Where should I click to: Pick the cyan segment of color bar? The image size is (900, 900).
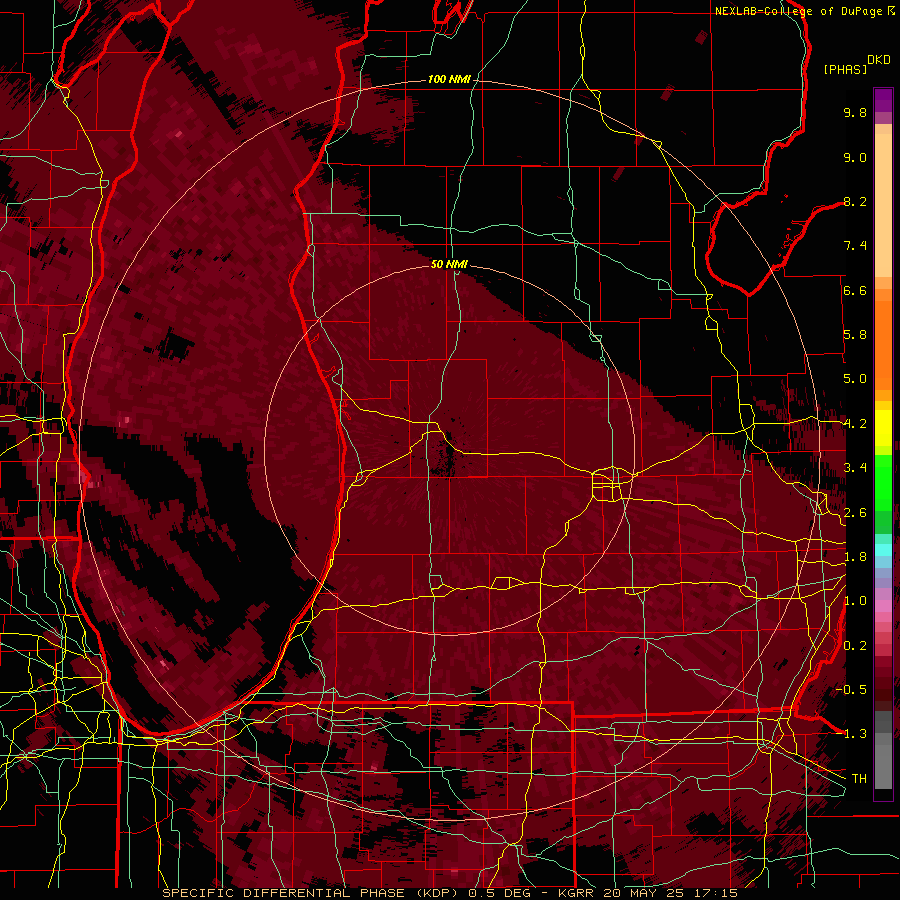pos(883,549)
